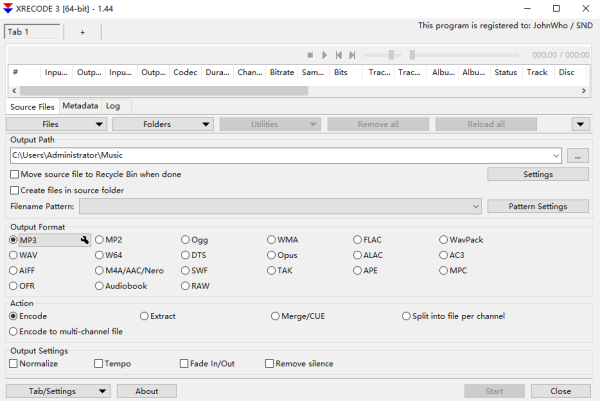Screen dimensions: 600x401
Task: Check Move source file to Recycle Bin
Action: pyautogui.click(x=96, y=174)
